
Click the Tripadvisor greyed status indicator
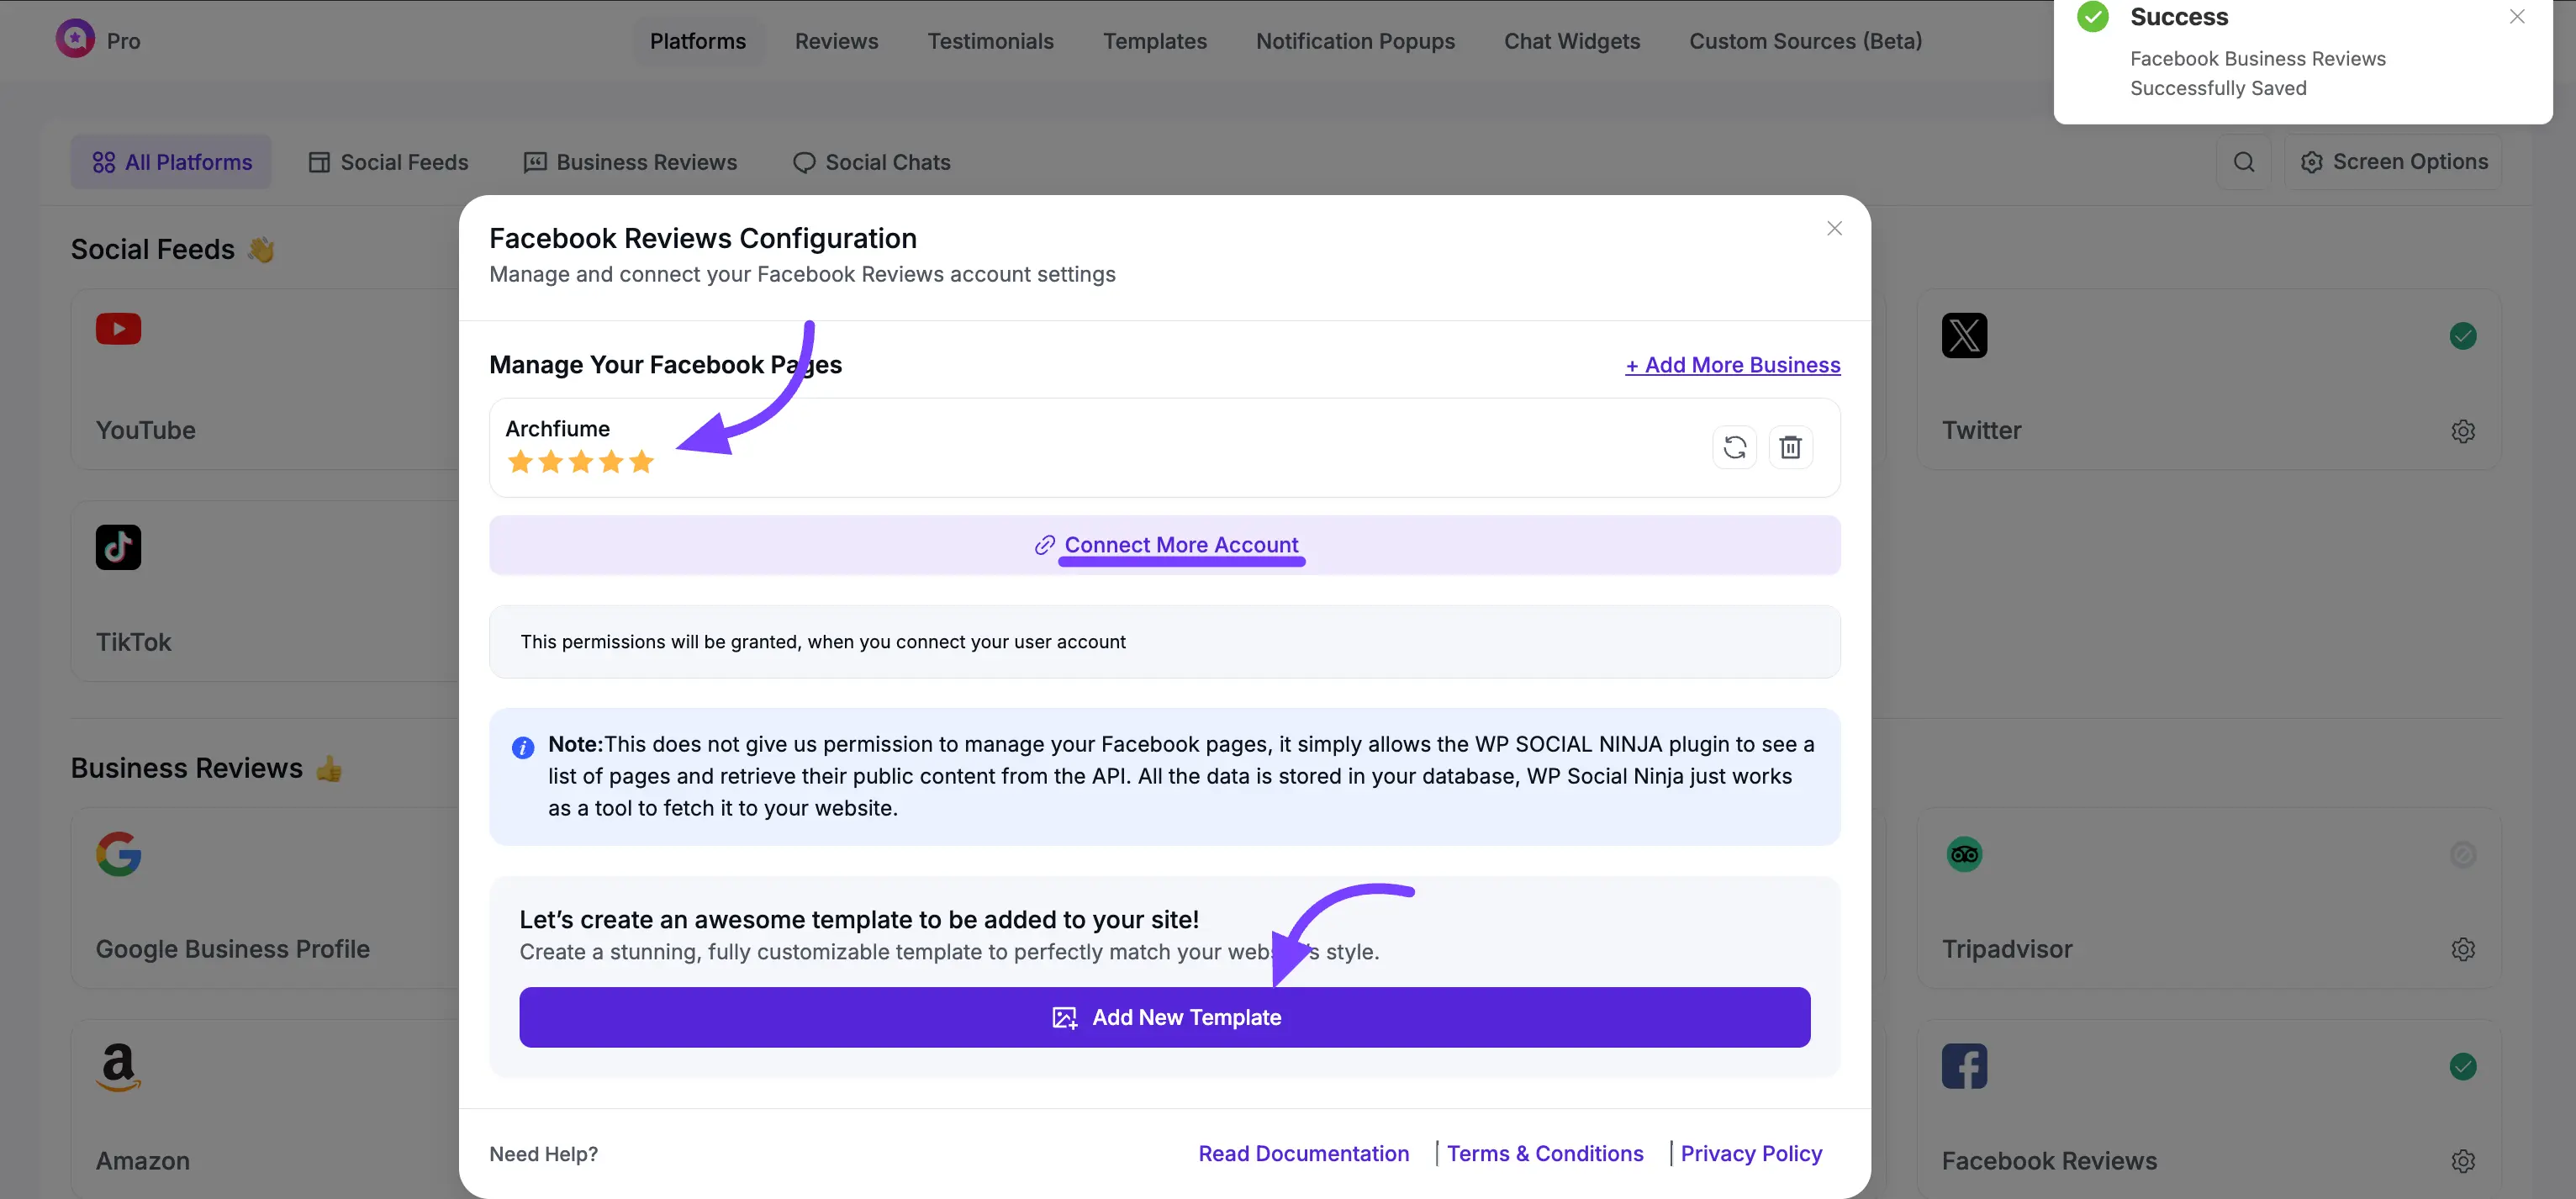pos(2462,855)
